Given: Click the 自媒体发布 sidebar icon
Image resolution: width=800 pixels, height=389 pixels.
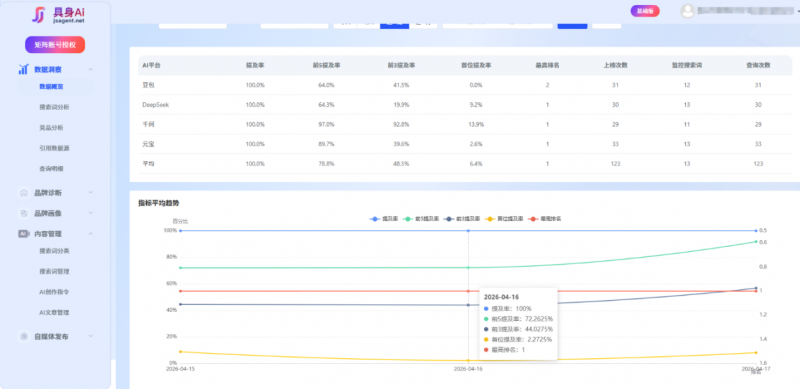Looking at the screenshot, I should tap(23, 336).
